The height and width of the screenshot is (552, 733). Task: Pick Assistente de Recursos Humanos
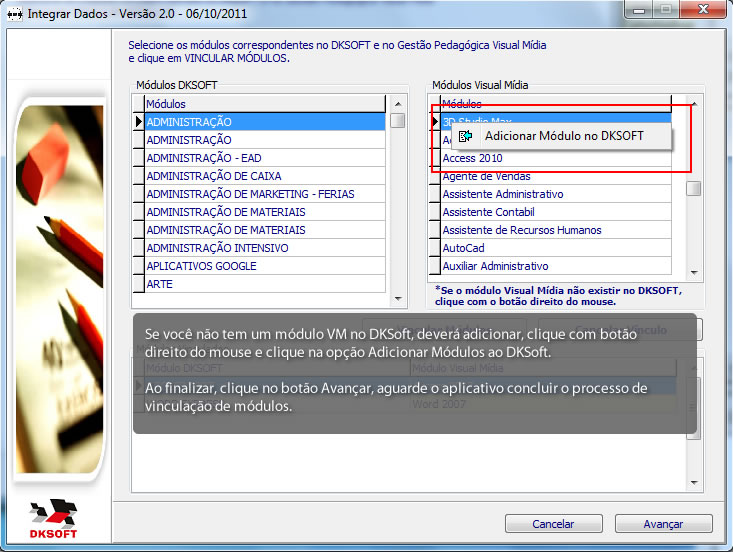coord(556,230)
